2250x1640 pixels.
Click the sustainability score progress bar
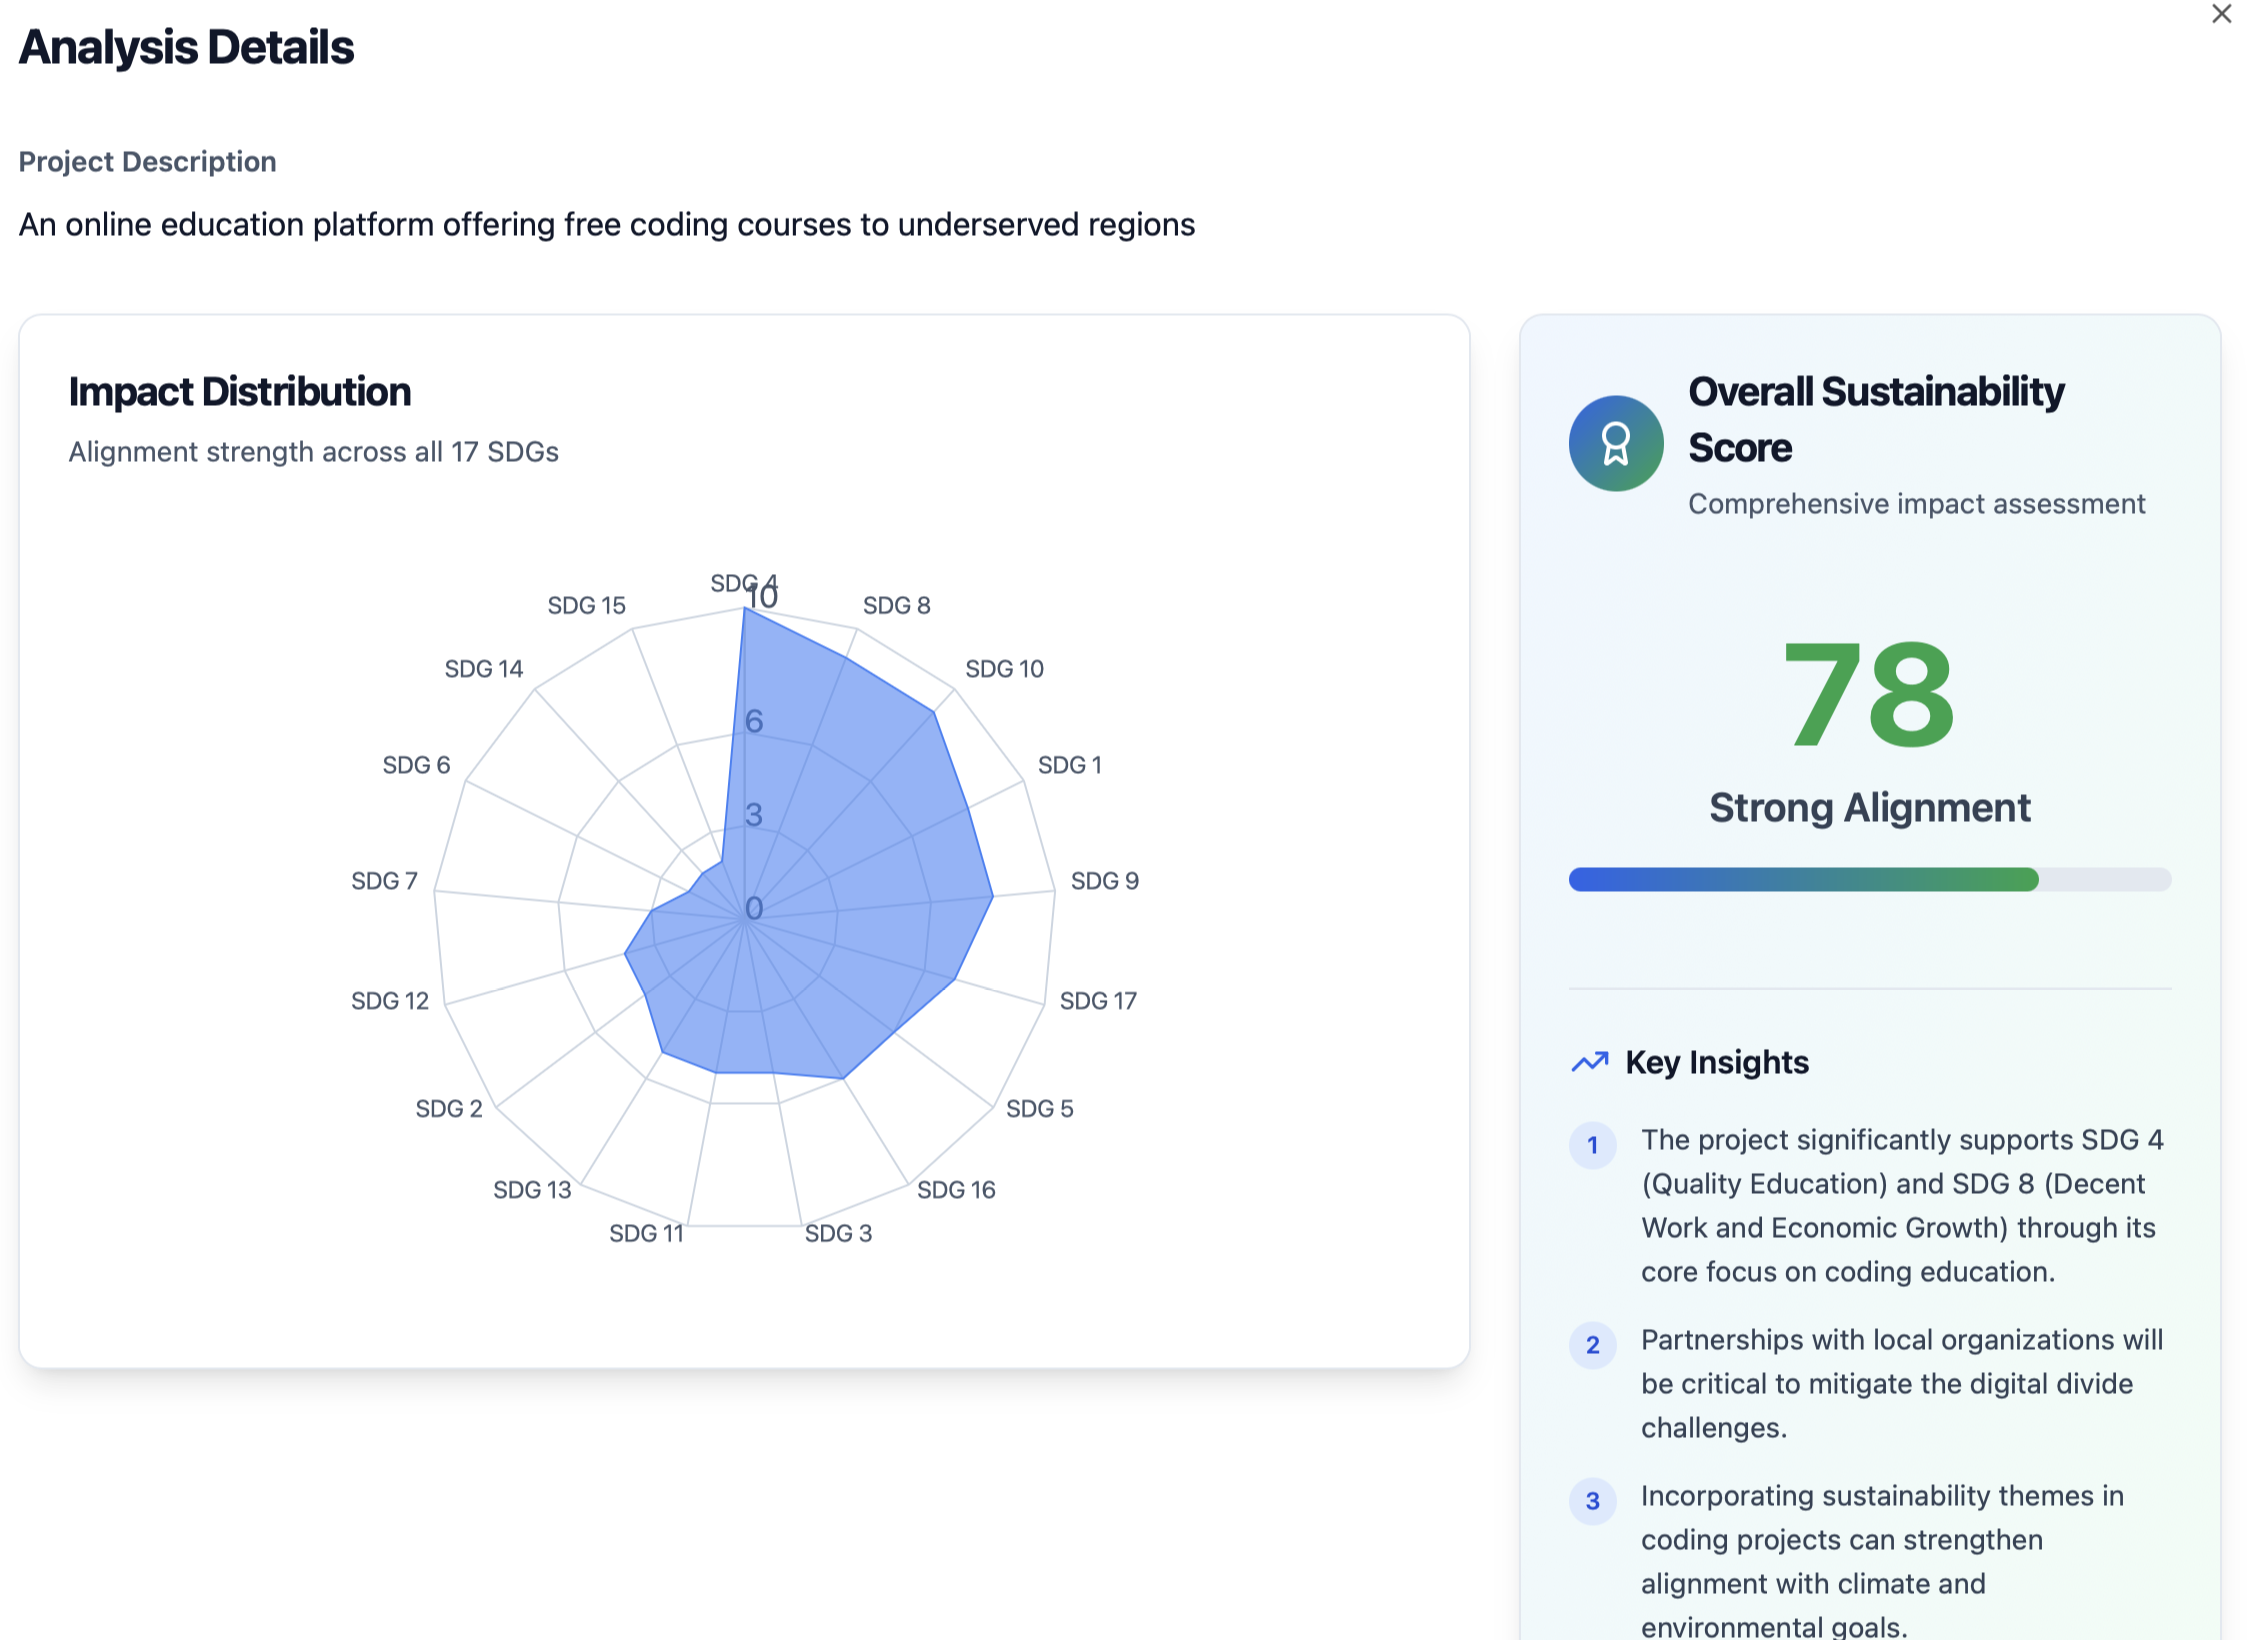pyautogui.click(x=1869, y=879)
